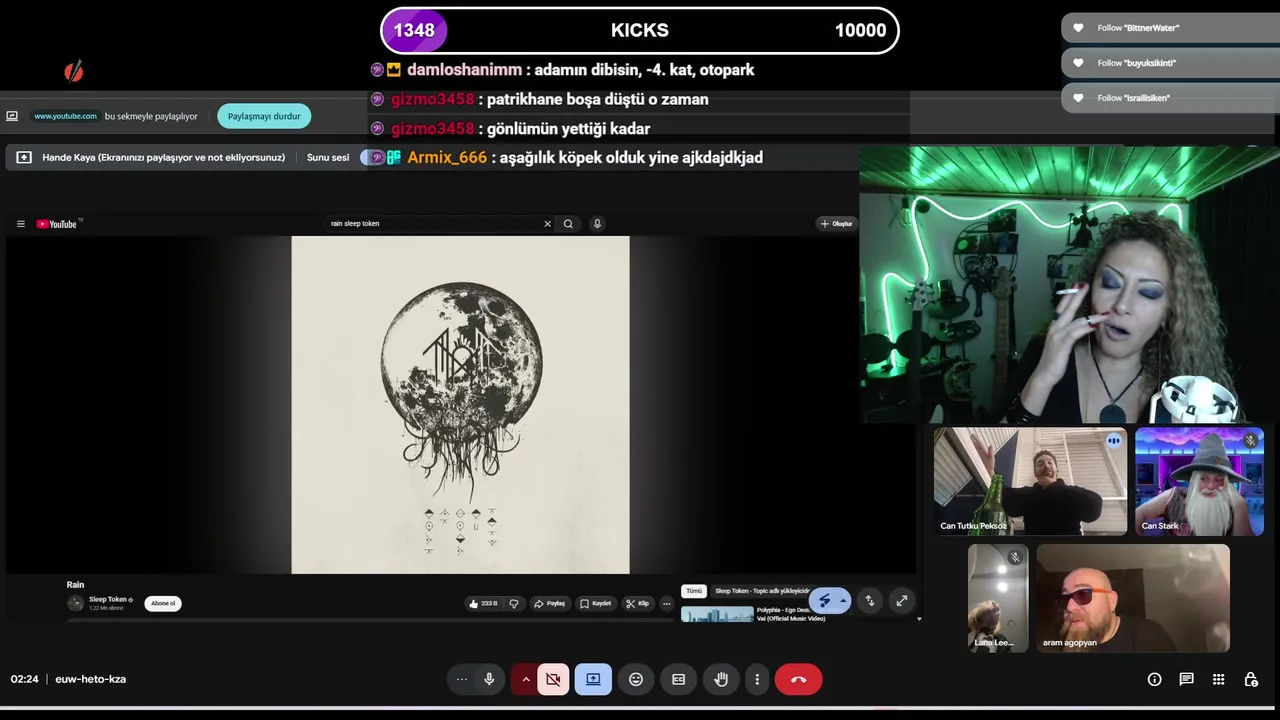The height and width of the screenshot is (720, 1280).
Task: Click Can Stark participant tile
Action: pos(1199,481)
